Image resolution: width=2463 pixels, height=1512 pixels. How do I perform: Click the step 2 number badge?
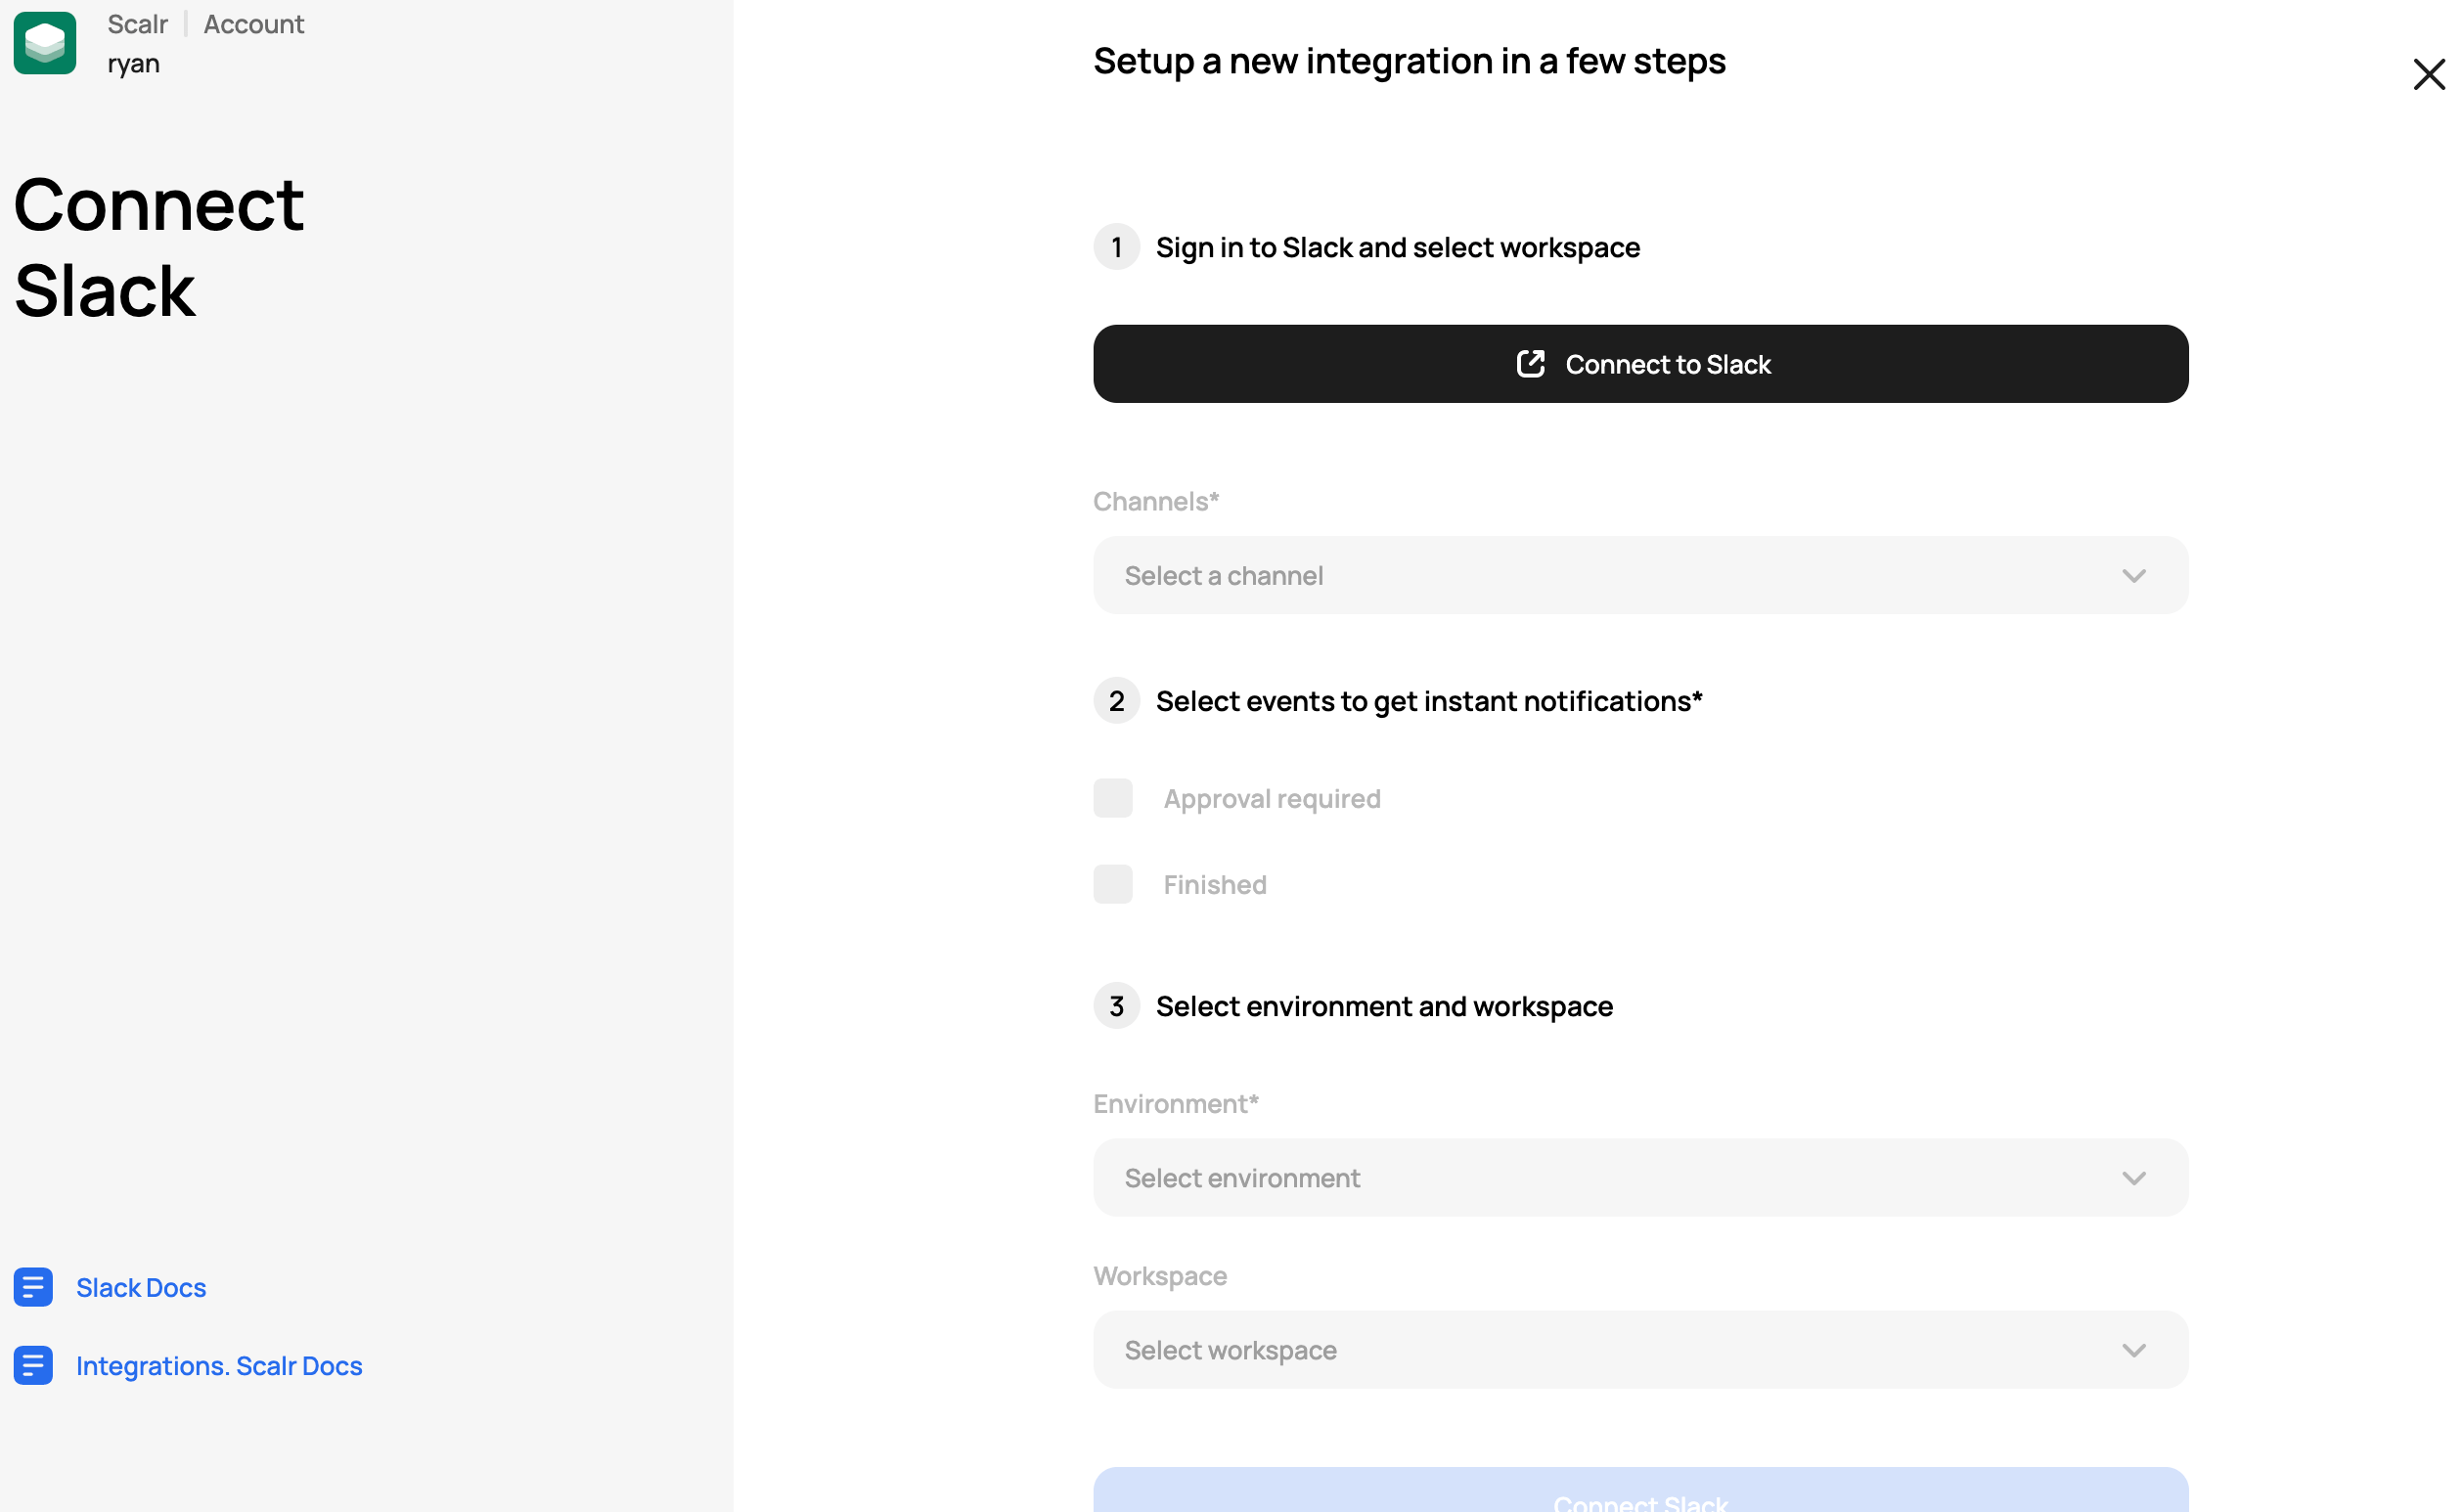1116,701
